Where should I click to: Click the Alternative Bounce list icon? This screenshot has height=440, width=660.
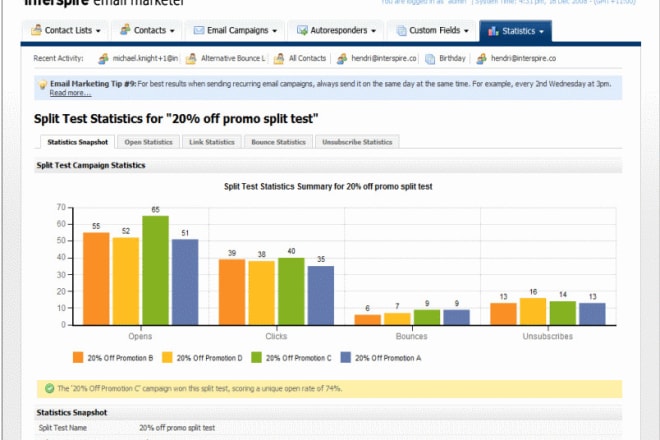click(191, 59)
